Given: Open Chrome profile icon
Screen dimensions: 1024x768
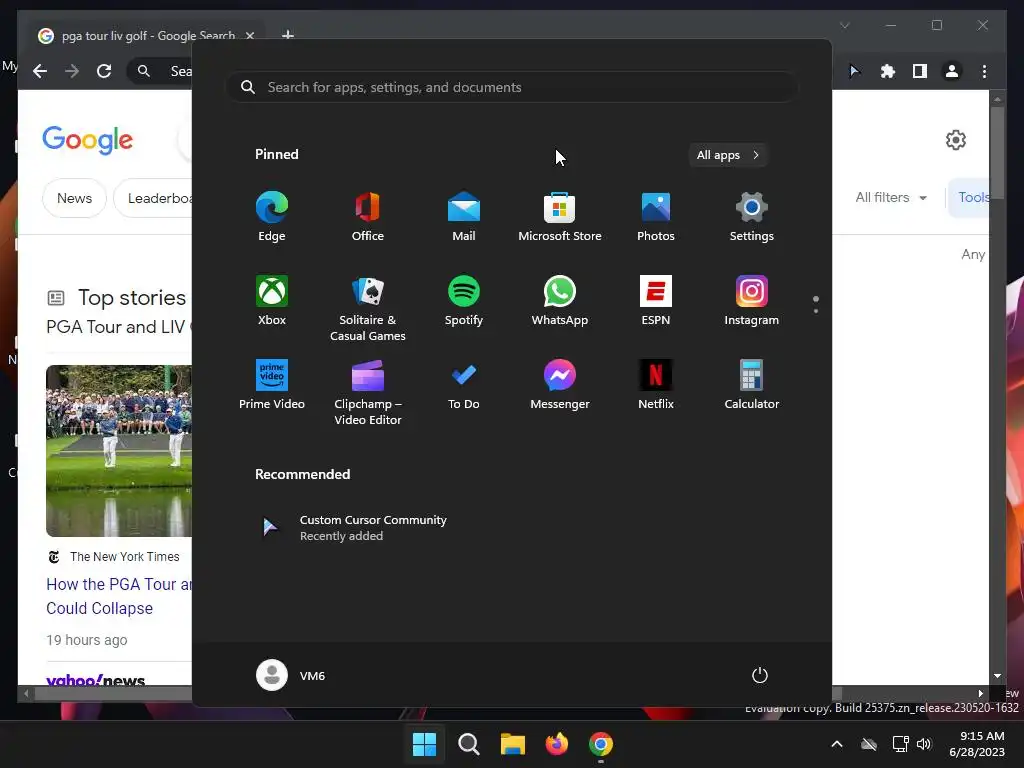Looking at the screenshot, I should pos(952,71).
